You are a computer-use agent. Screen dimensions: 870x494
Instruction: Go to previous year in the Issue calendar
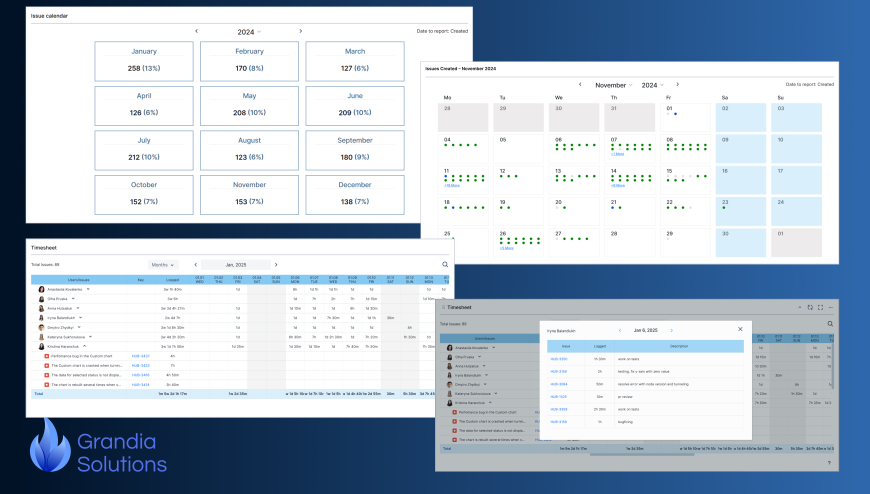(196, 31)
